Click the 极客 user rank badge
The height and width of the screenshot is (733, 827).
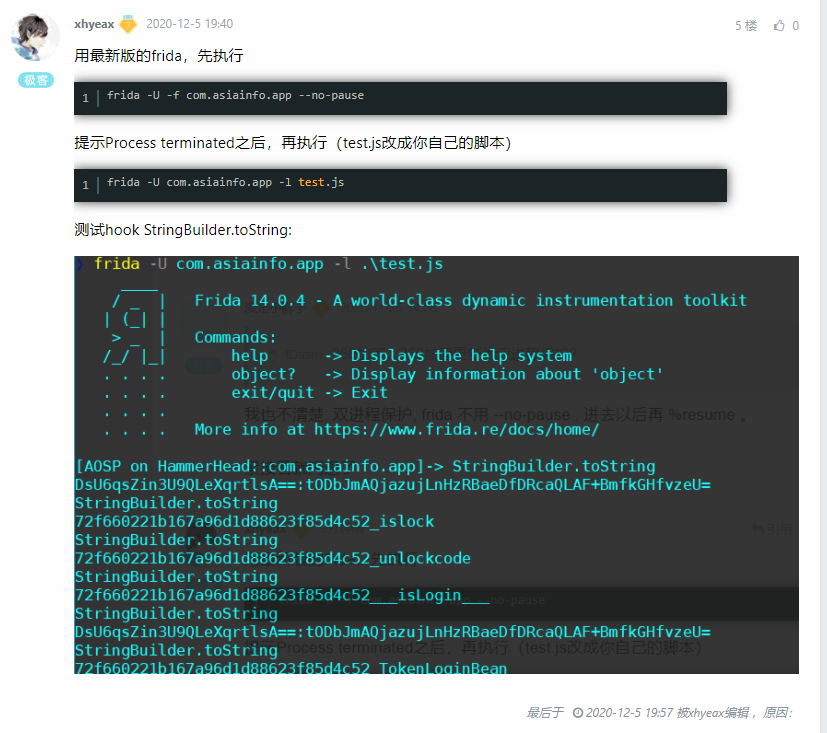point(36,80)
